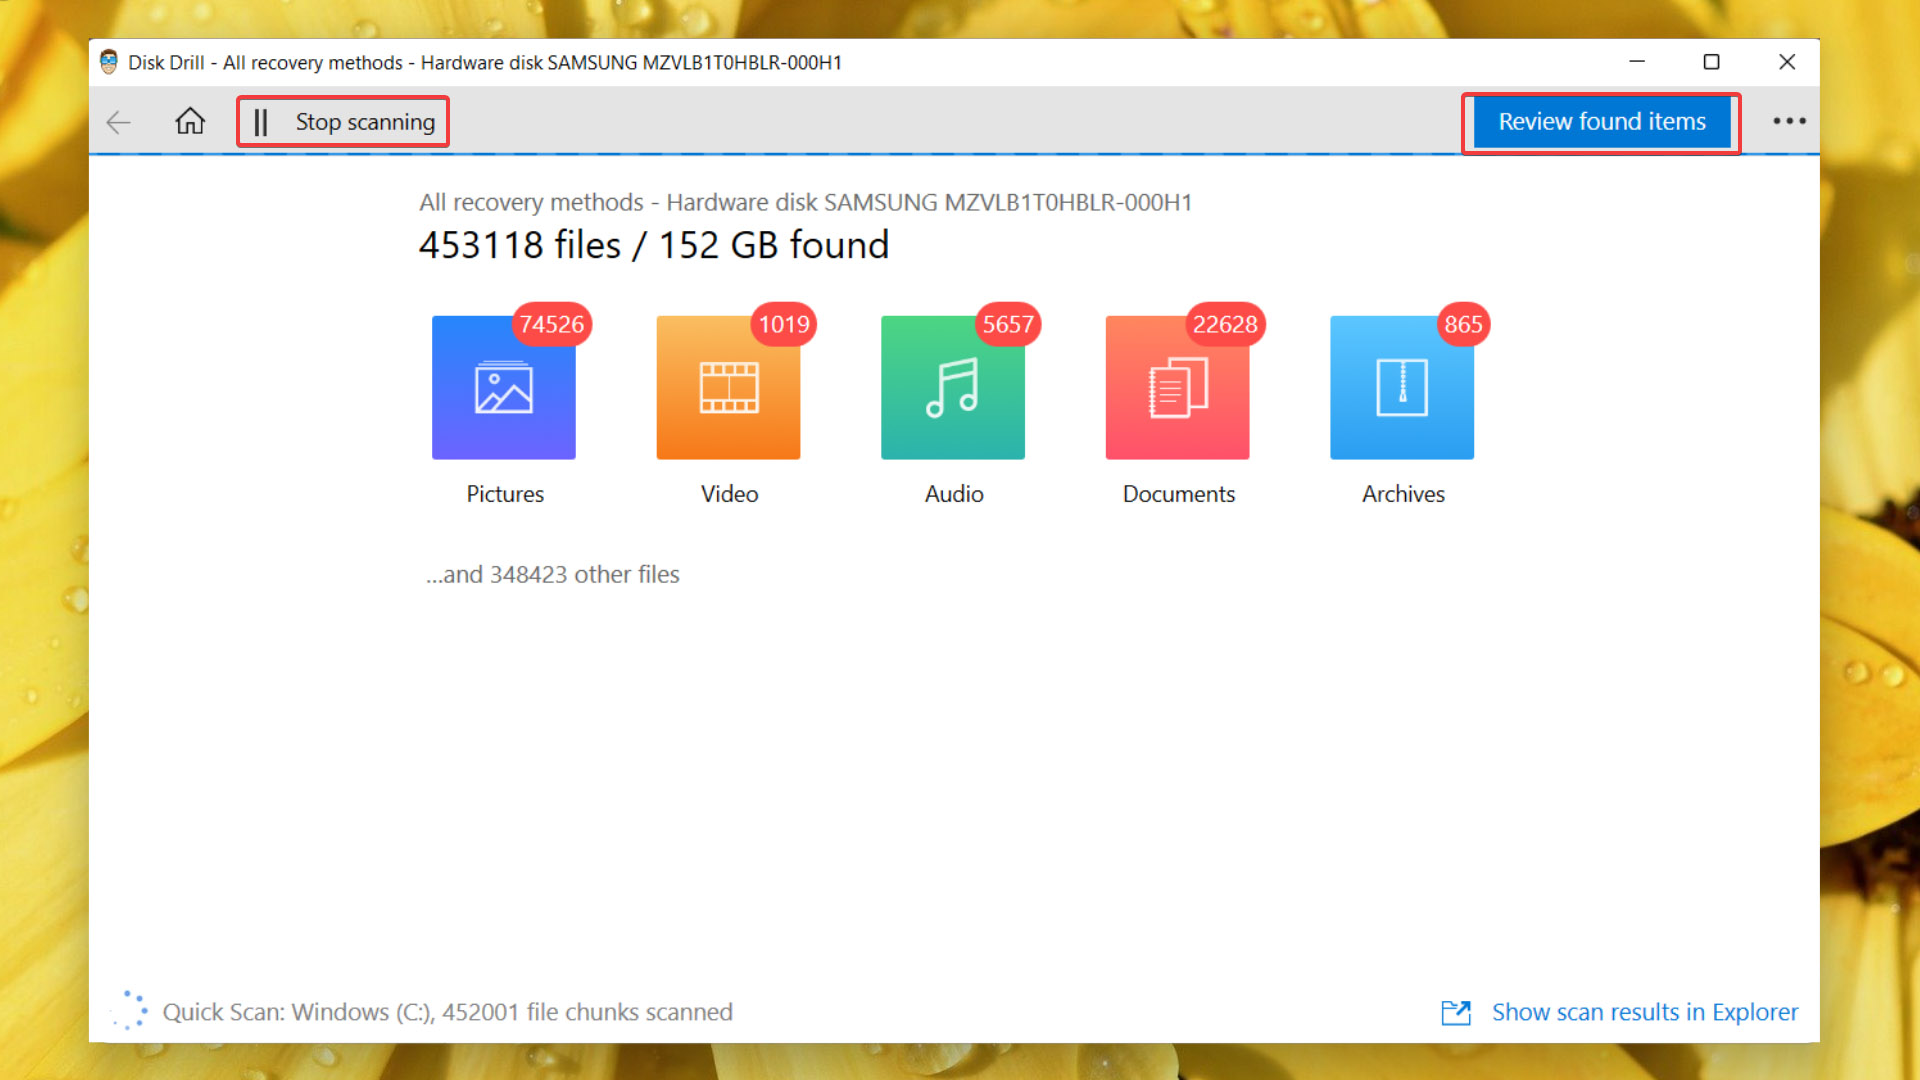This screenshot has width=1920, height=1080.
Task: Open the three-dot overflow menu icon
Action: 1789,120
